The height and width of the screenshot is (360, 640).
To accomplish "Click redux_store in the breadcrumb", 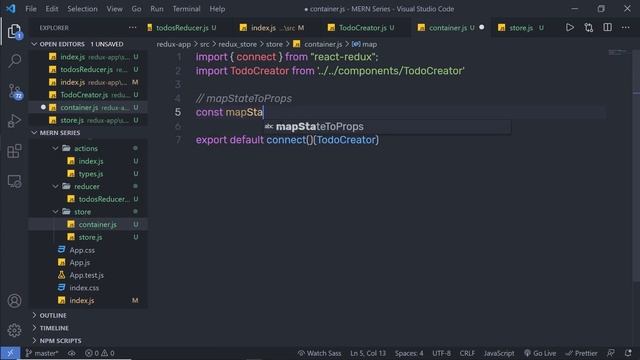I will 238,44.
